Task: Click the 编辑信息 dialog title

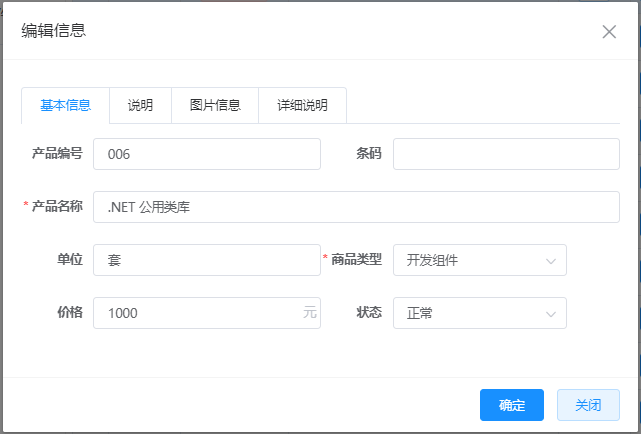Action: [54, 31]
